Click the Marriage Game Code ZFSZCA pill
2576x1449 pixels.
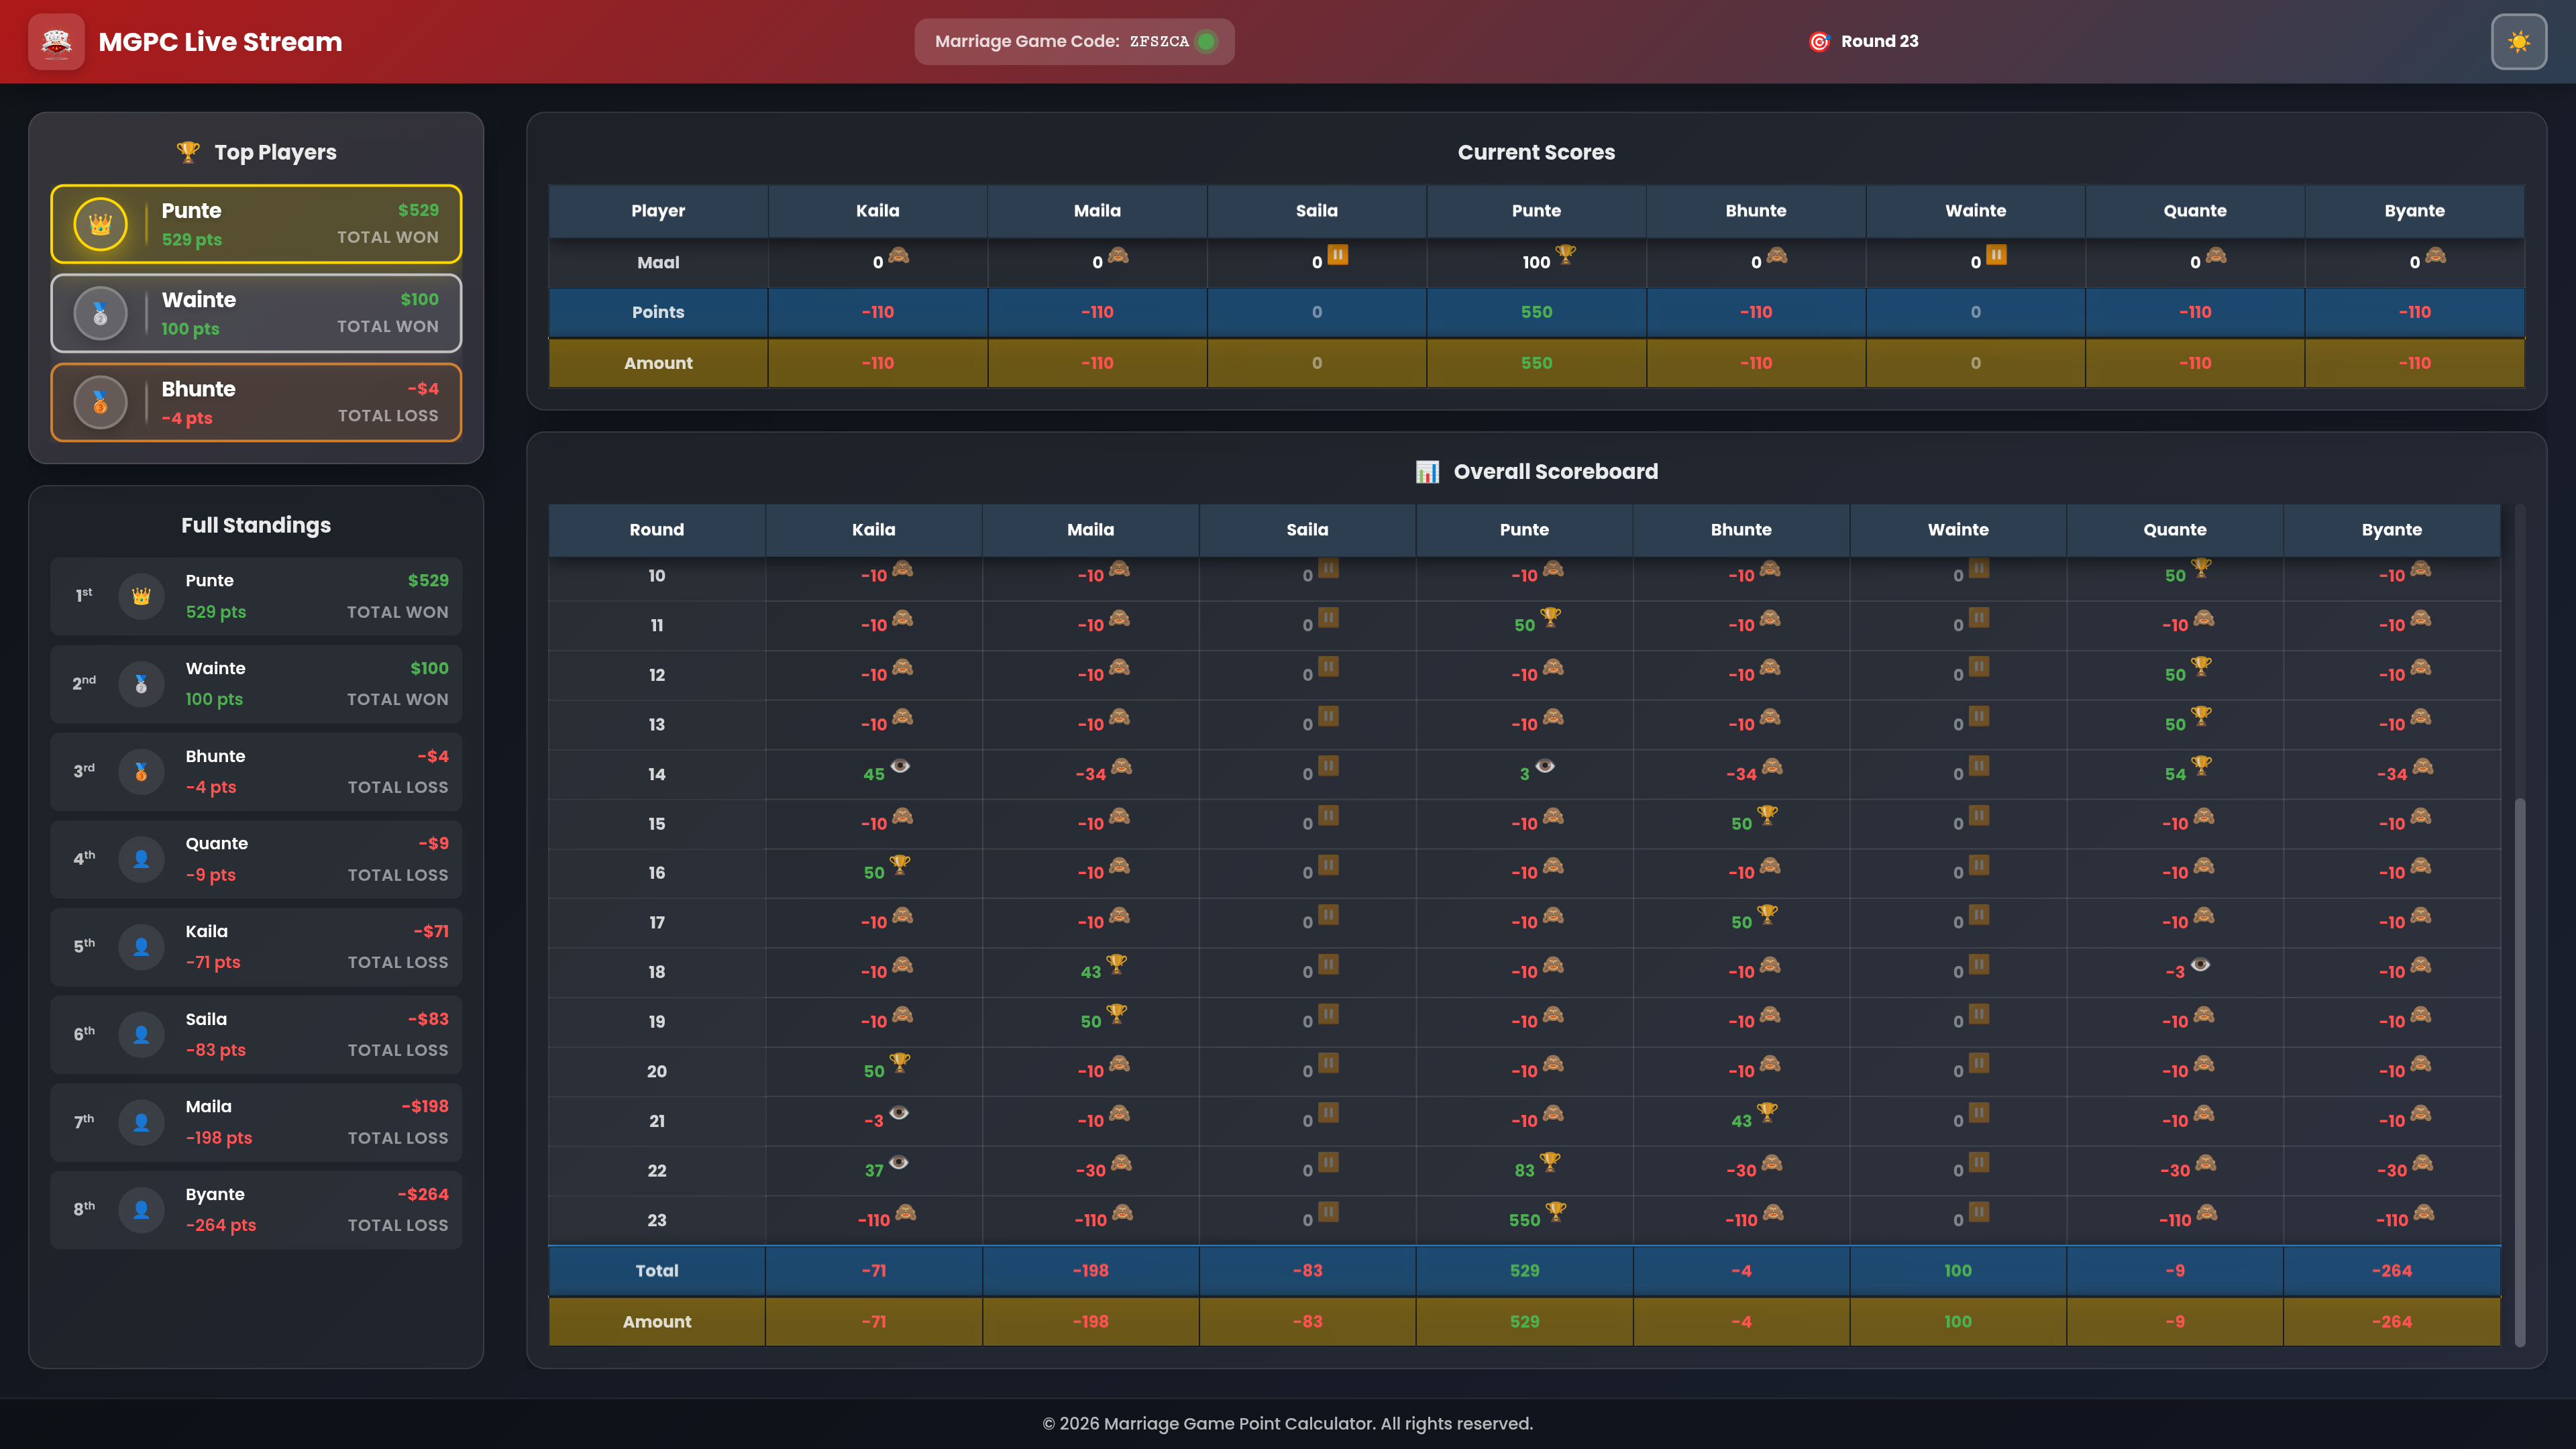coord(1073,41)
